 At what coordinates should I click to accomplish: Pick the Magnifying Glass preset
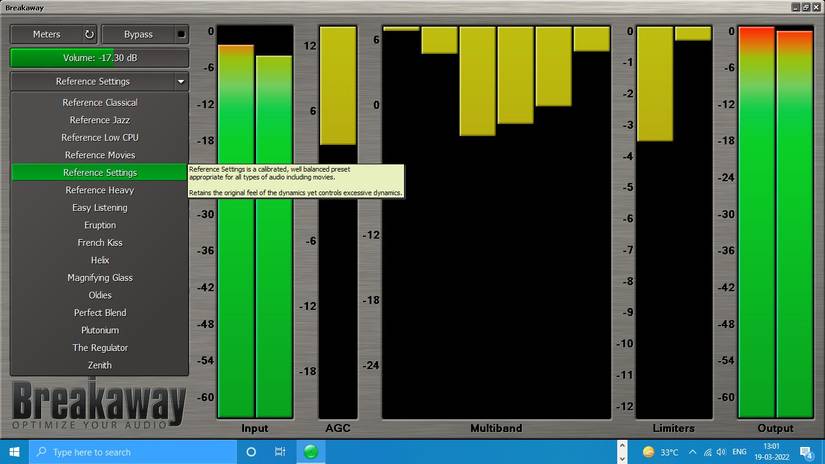[x=99, y=277]
